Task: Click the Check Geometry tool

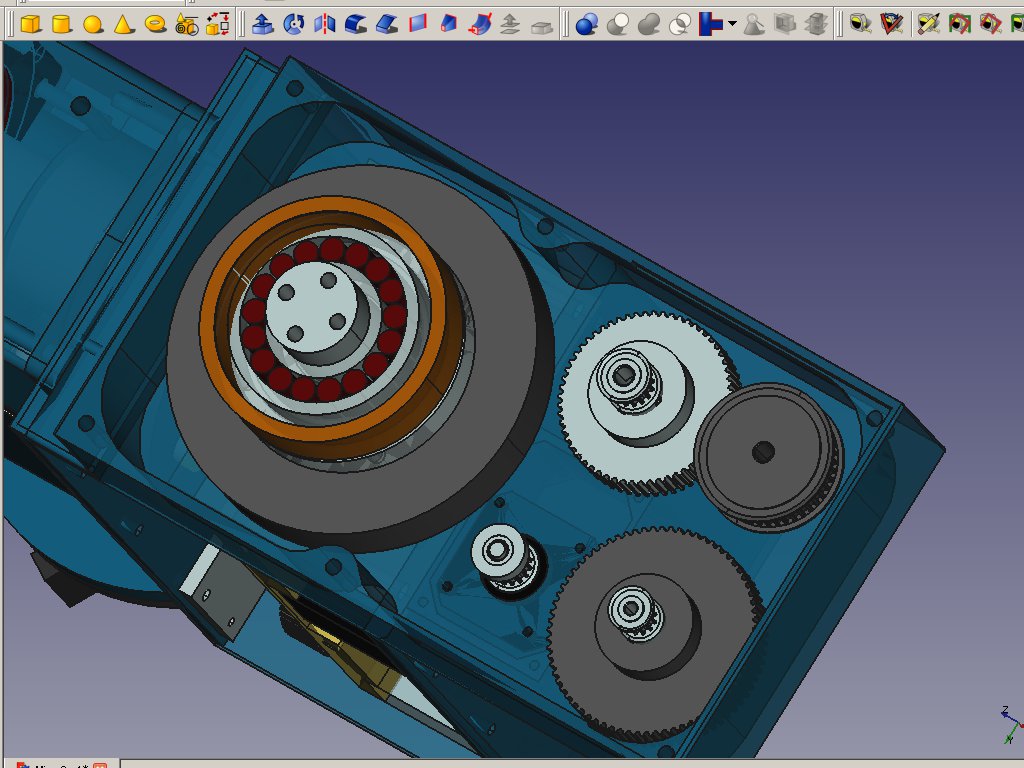Action: [754, 24]
